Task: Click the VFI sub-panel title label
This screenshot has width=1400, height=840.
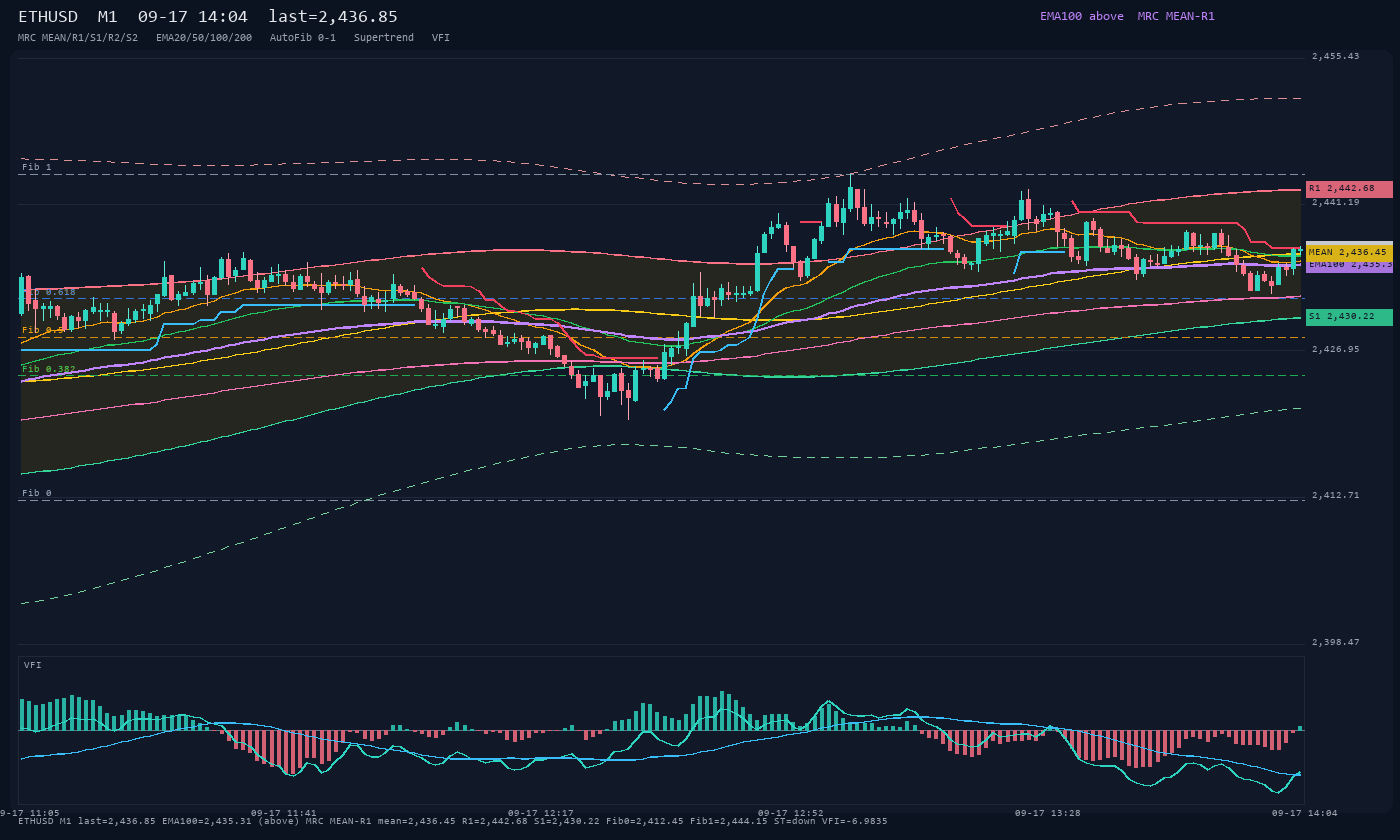Action: click(33, 665)
